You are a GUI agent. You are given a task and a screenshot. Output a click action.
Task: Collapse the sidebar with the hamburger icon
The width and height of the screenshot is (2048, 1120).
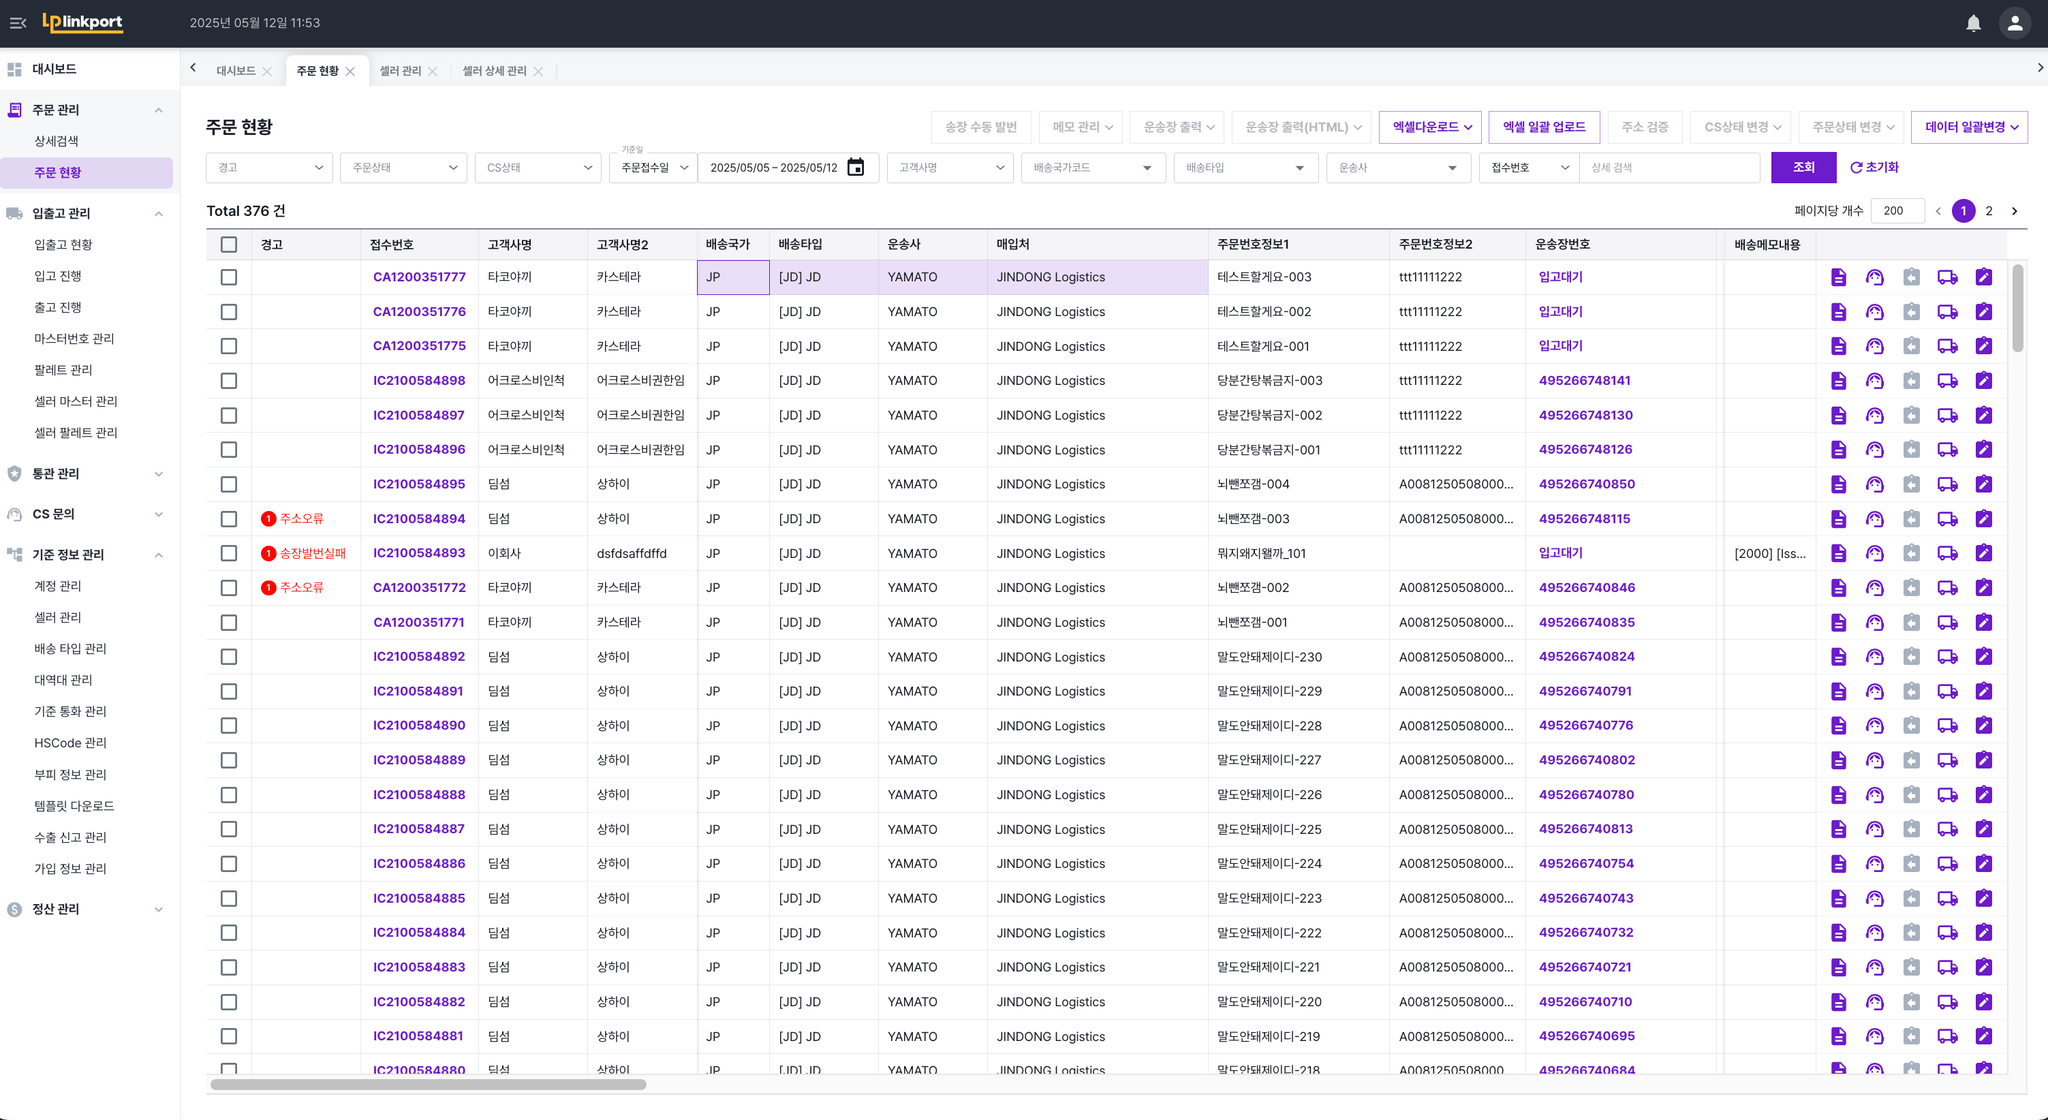18,23
